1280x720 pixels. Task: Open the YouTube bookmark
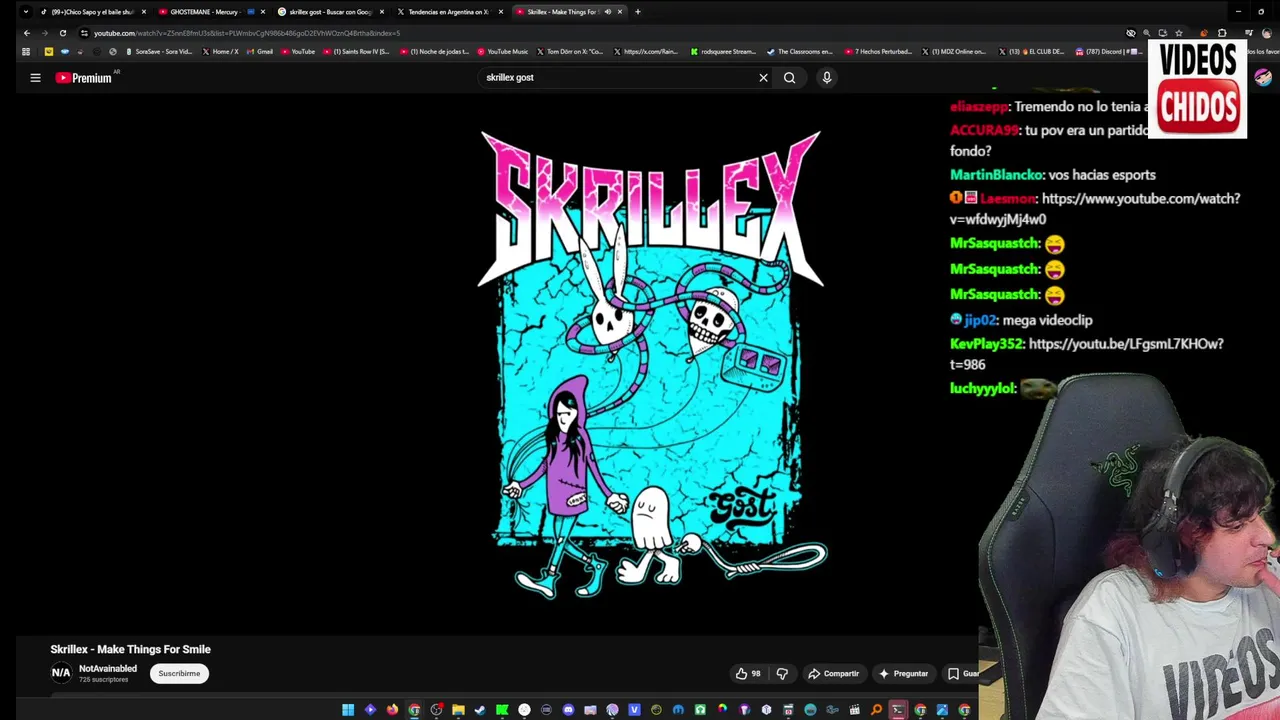pos(298,51)
